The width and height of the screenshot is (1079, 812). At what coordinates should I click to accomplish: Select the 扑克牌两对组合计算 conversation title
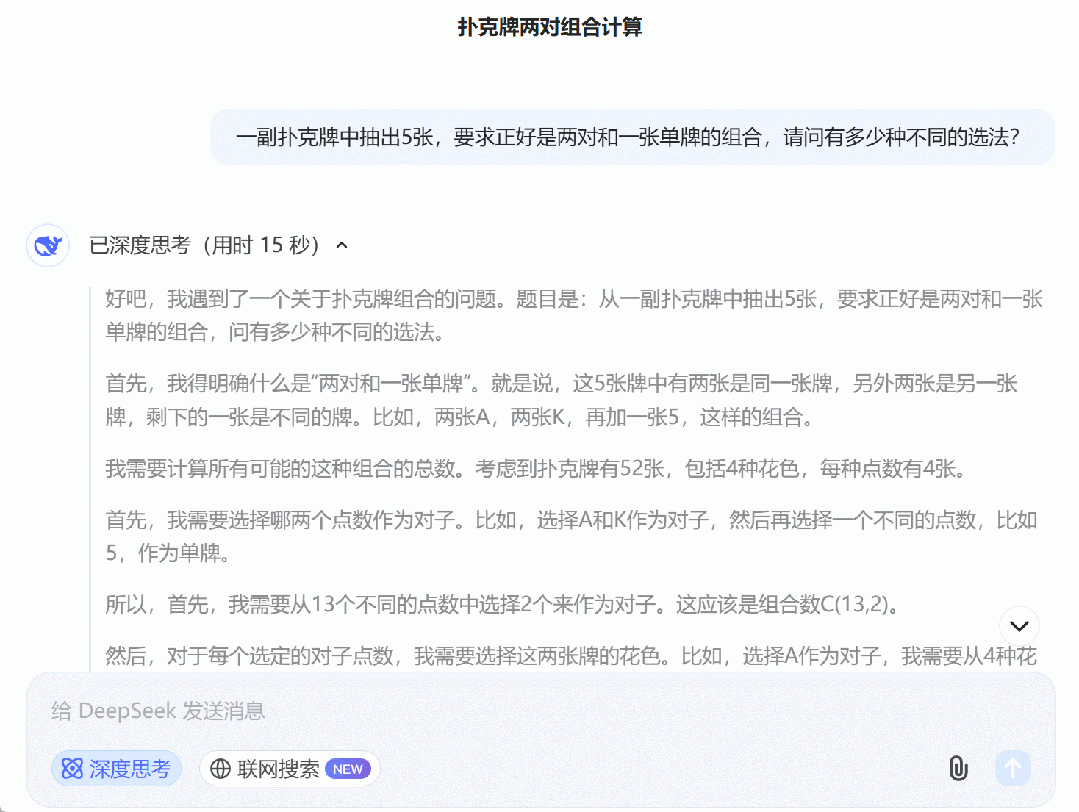pyautogui.click(x=539, y=27)
